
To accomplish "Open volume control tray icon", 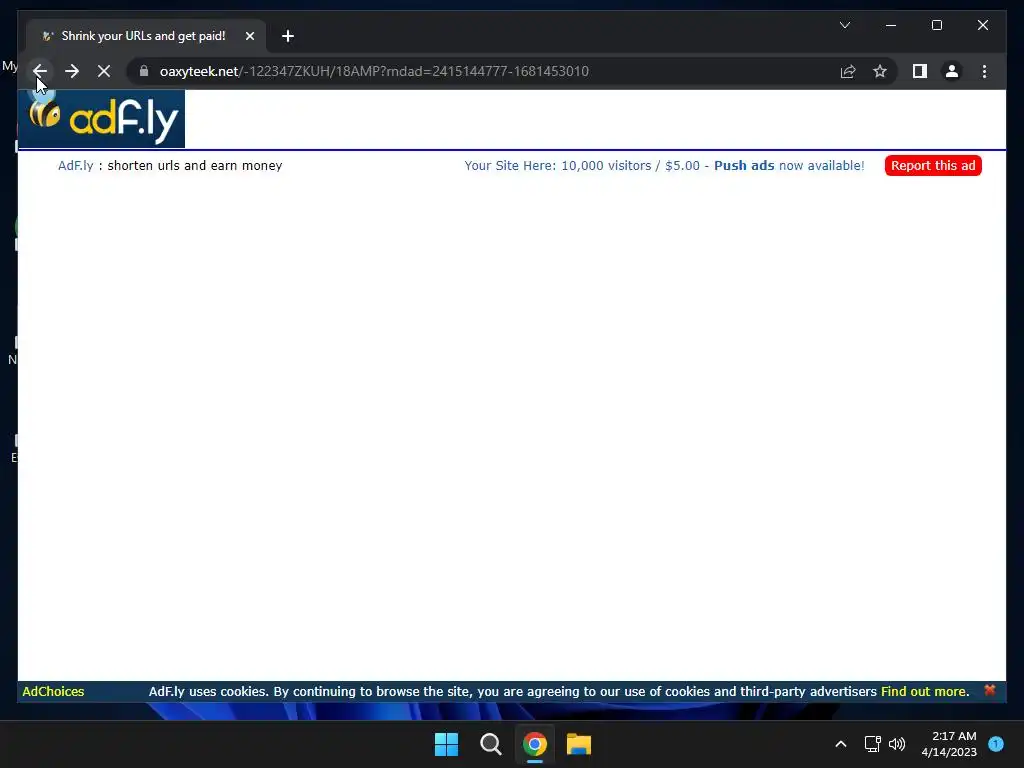I will tap(897, 744).
